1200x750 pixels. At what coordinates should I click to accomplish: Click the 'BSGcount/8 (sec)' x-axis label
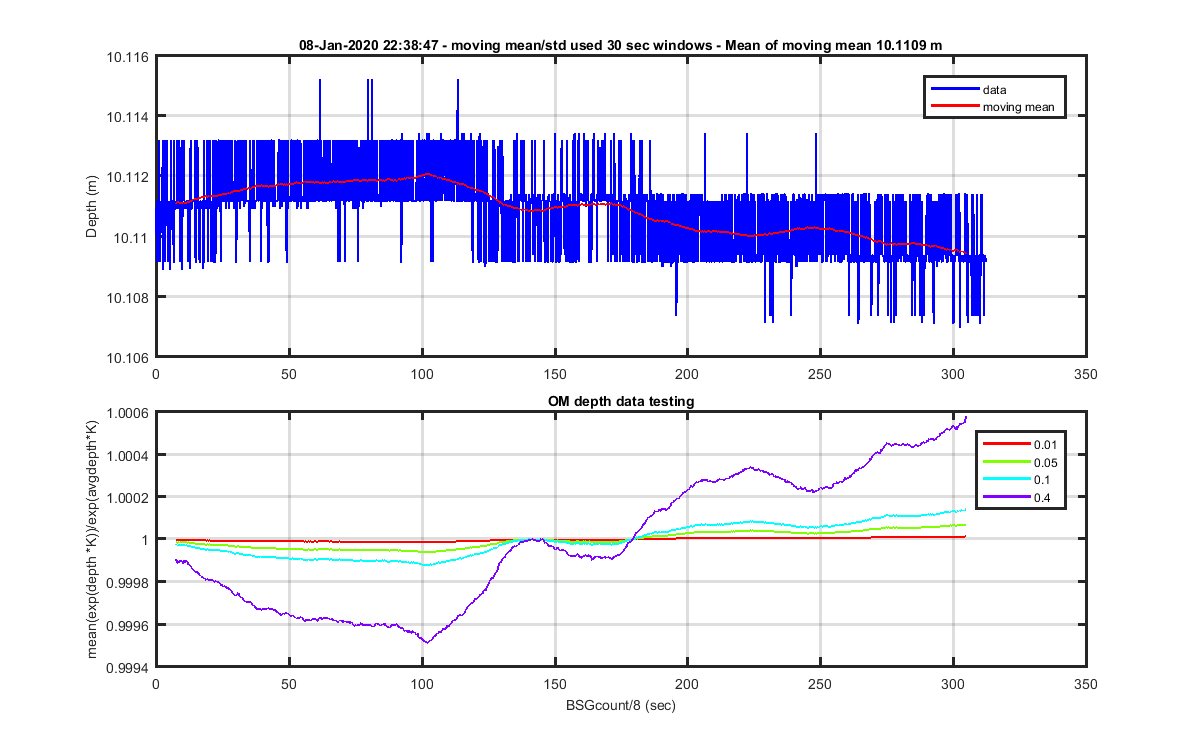621,704
